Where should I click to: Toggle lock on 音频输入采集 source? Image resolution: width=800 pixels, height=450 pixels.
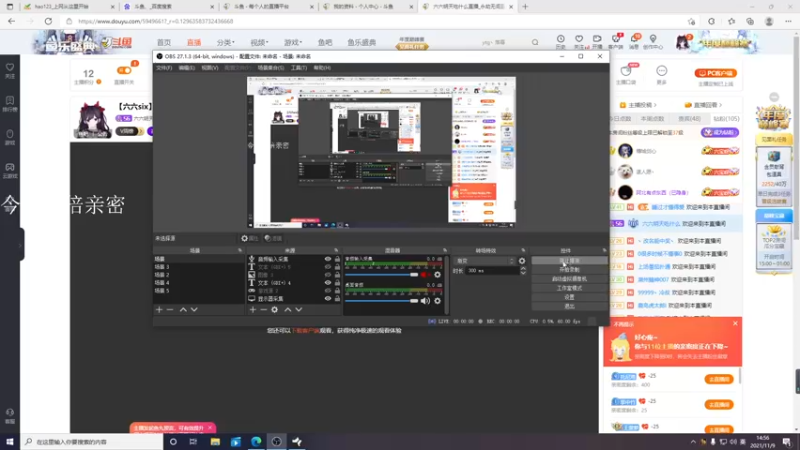click(337, 259)
